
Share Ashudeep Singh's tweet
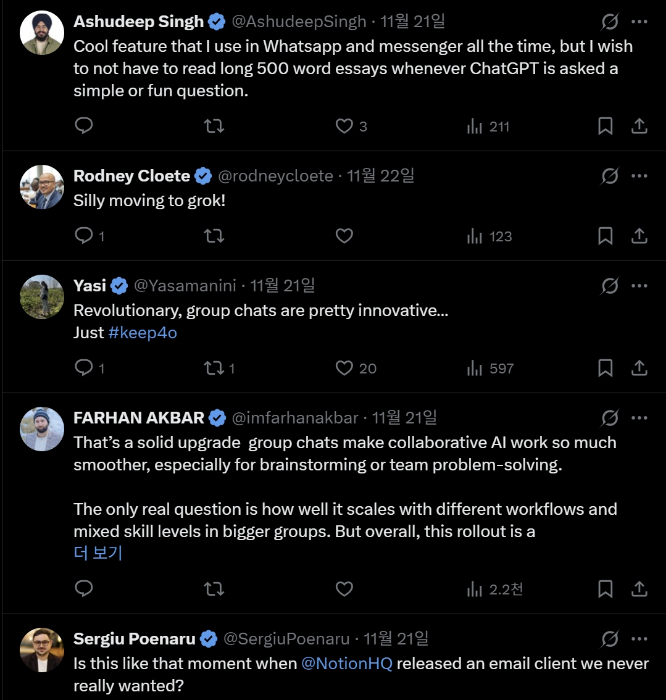pos(639,126)
